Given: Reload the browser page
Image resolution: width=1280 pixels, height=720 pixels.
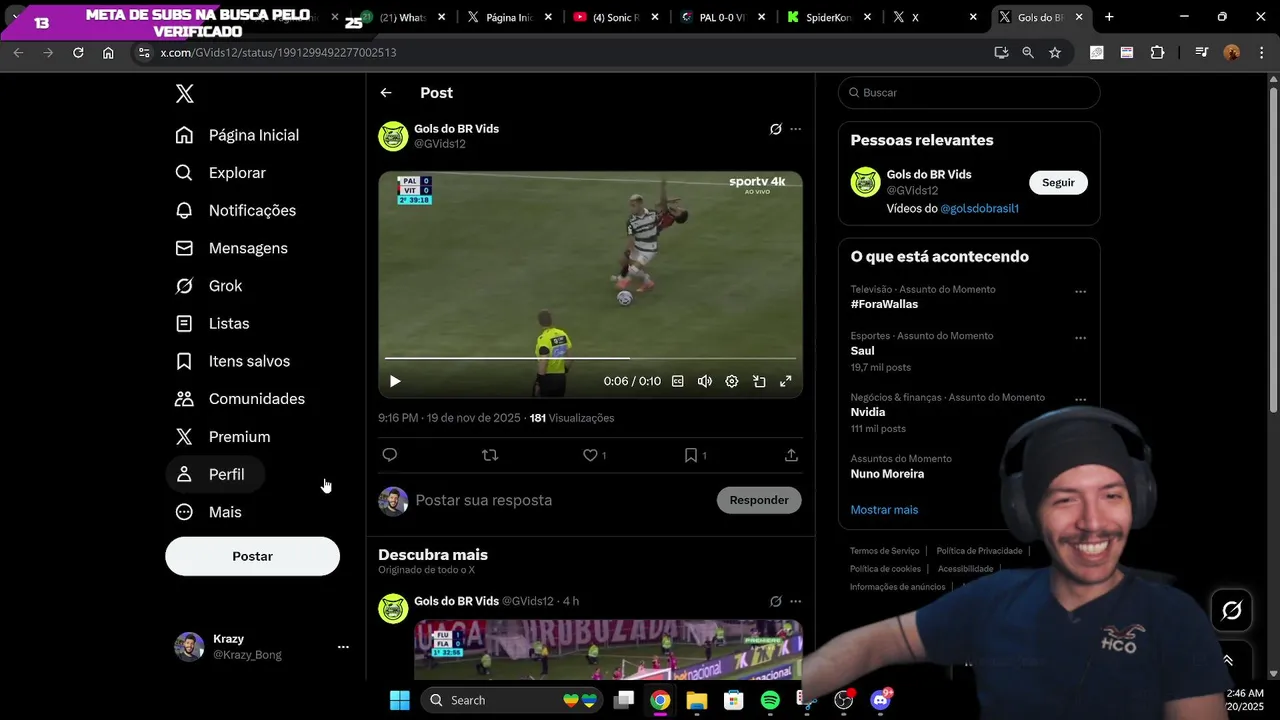Looking at the screenshot, I should pyautogui.click(x=78, y=53).
